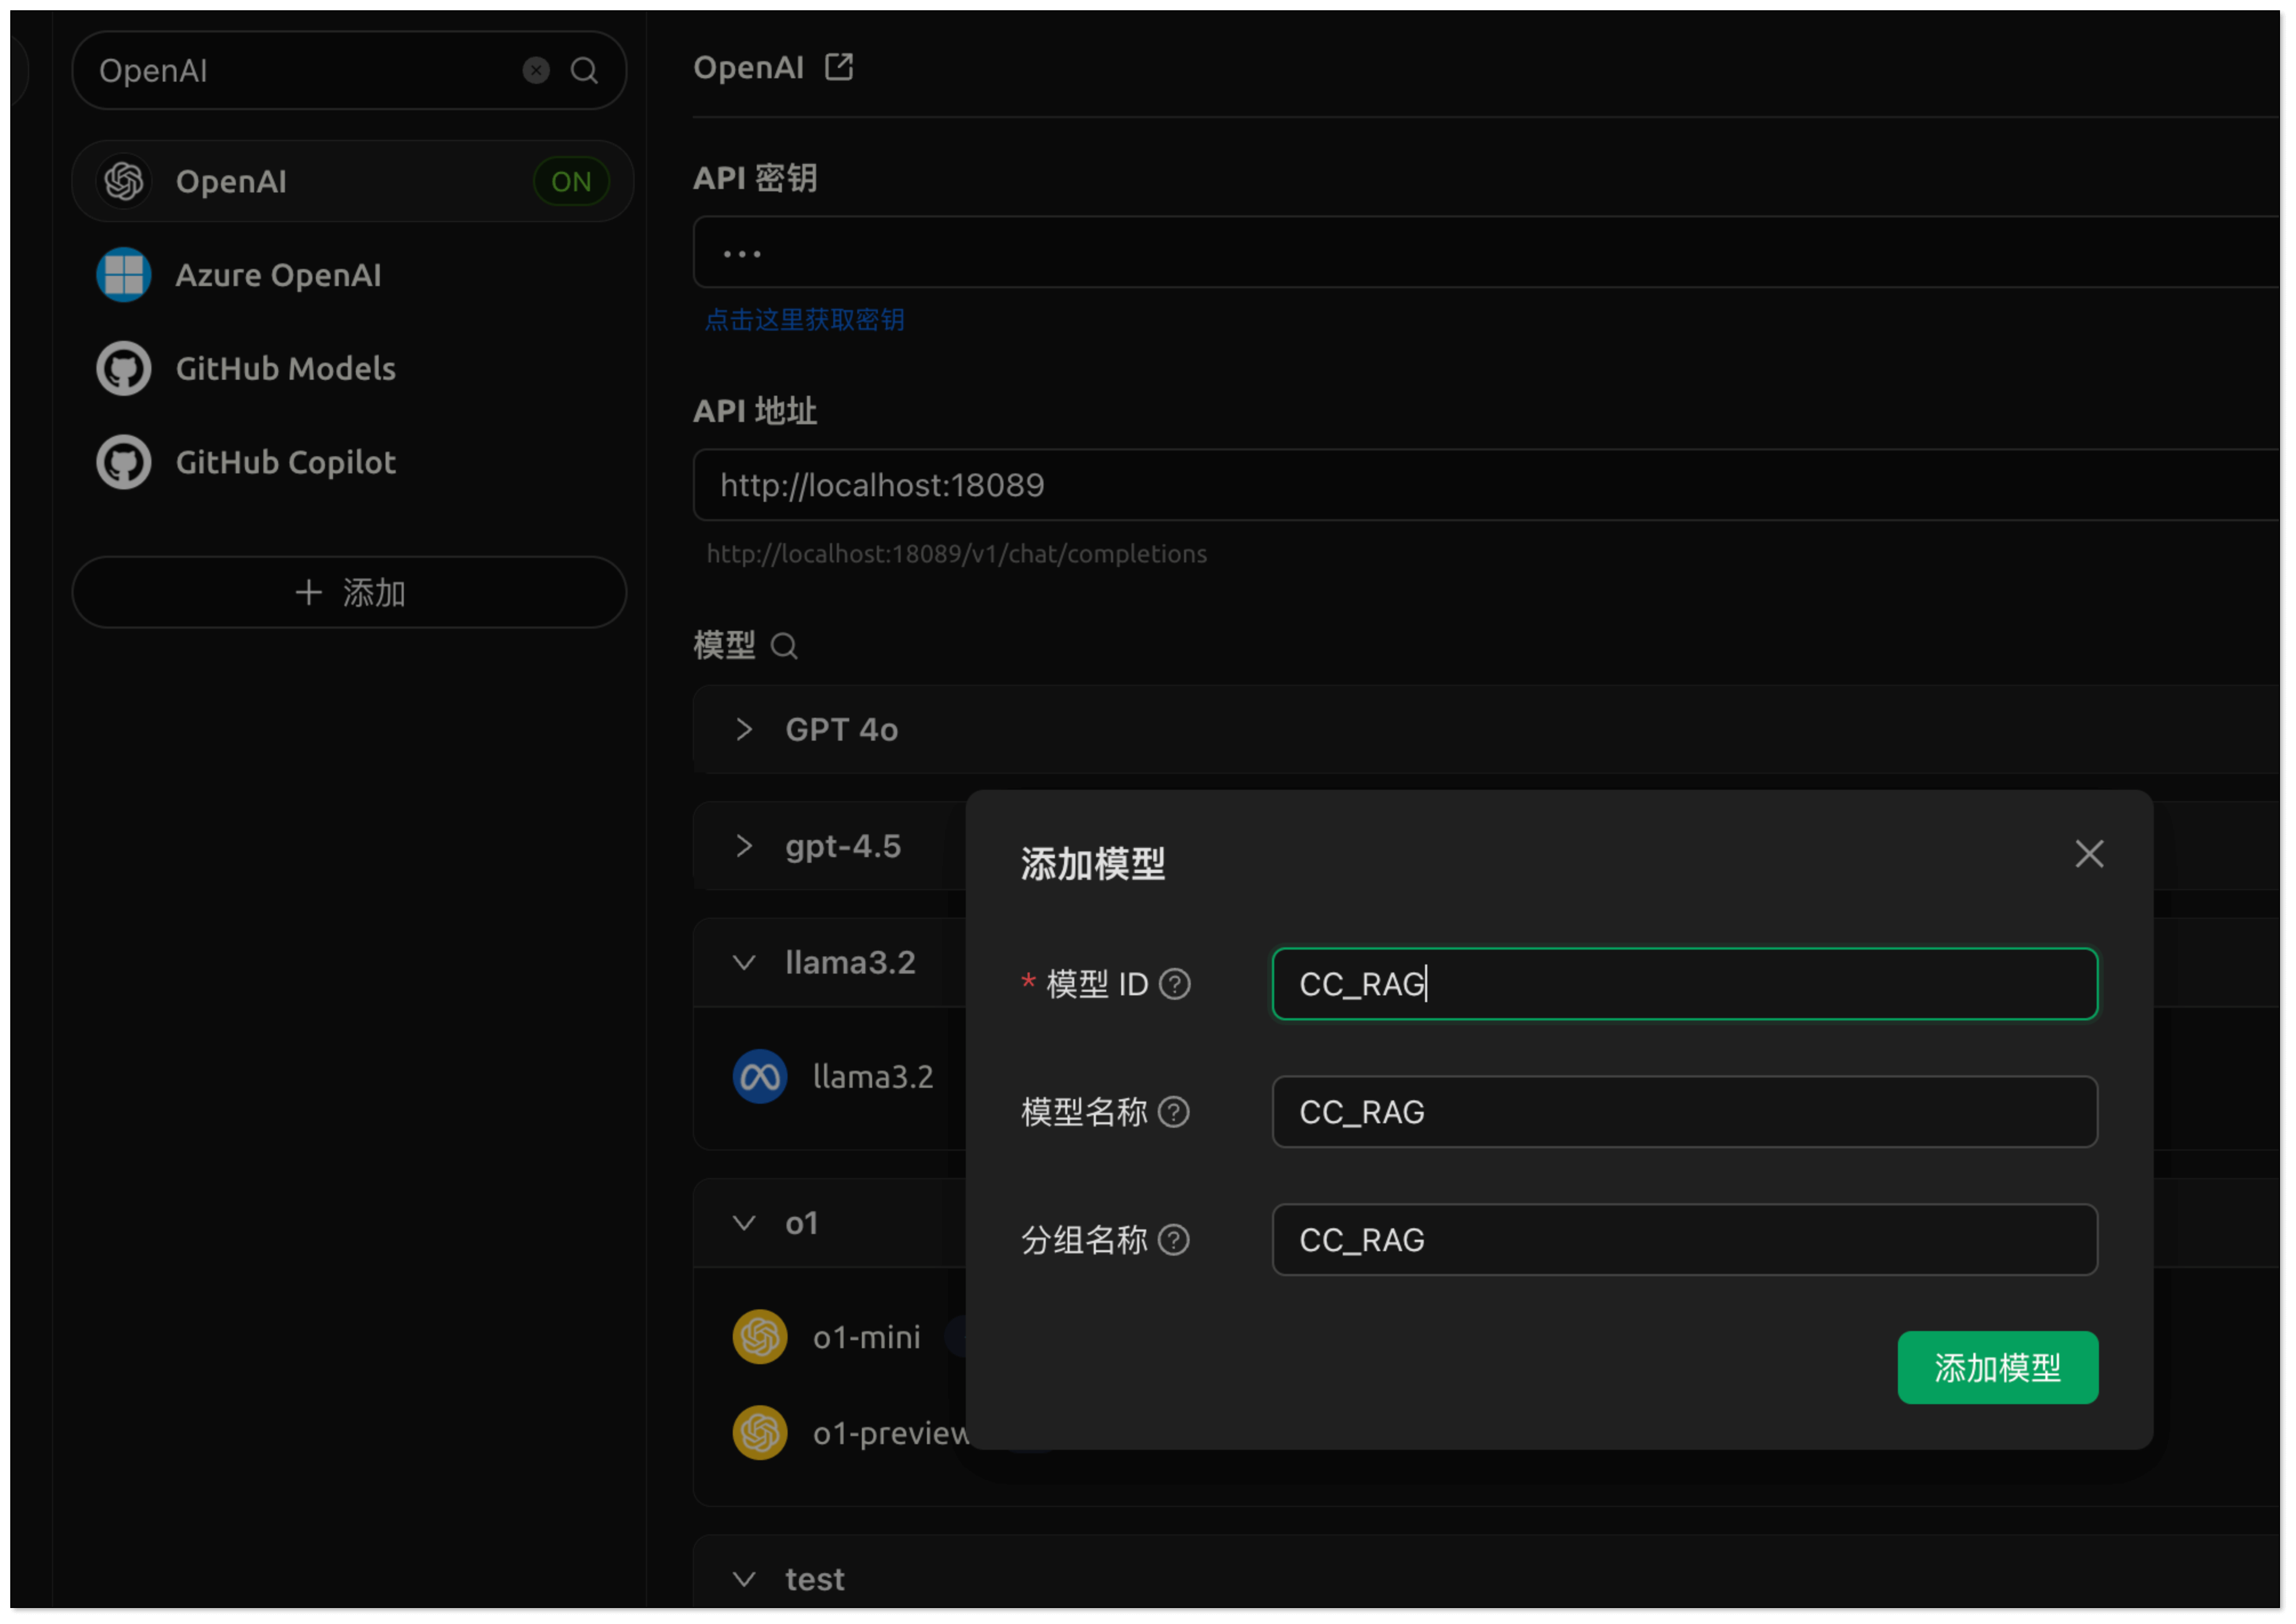This screenshot has height=1624, width=2296.
Task: Click the green 添加模型 button
Action: point(1997,1367)
